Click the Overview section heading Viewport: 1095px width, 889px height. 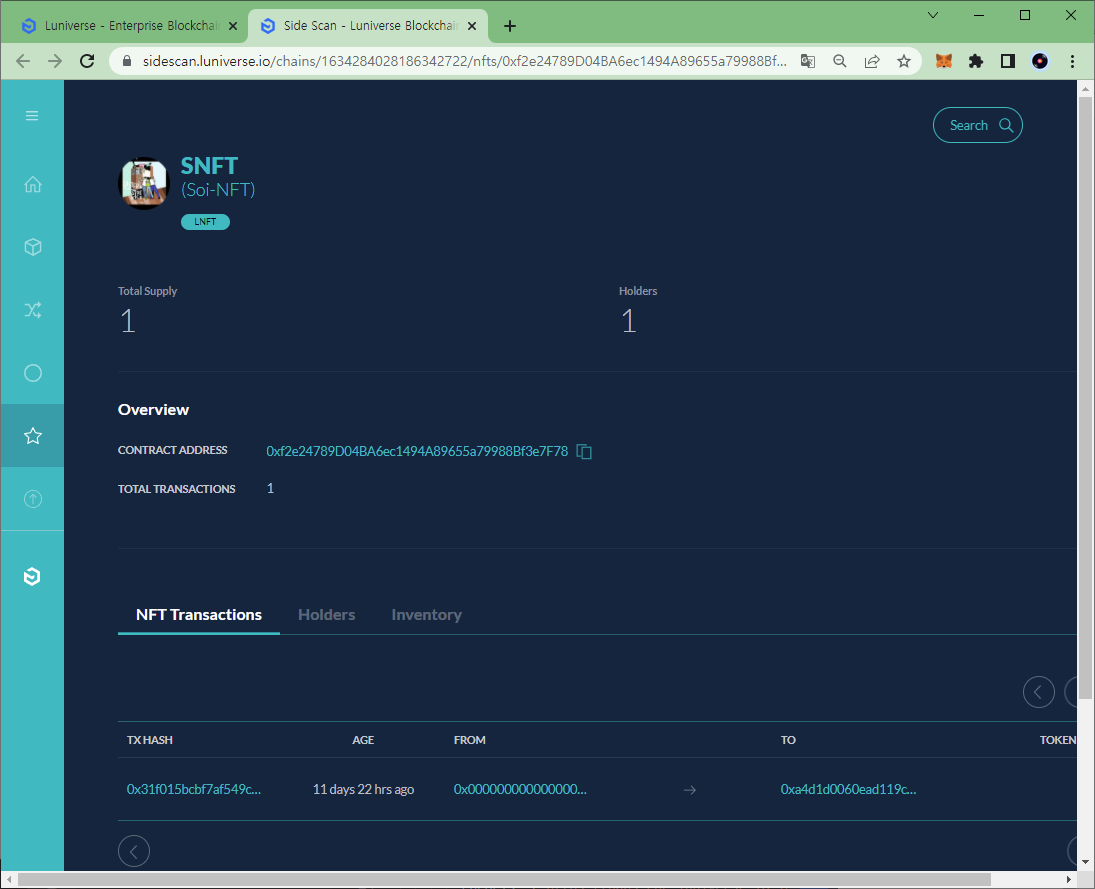(x=153, y=410)
